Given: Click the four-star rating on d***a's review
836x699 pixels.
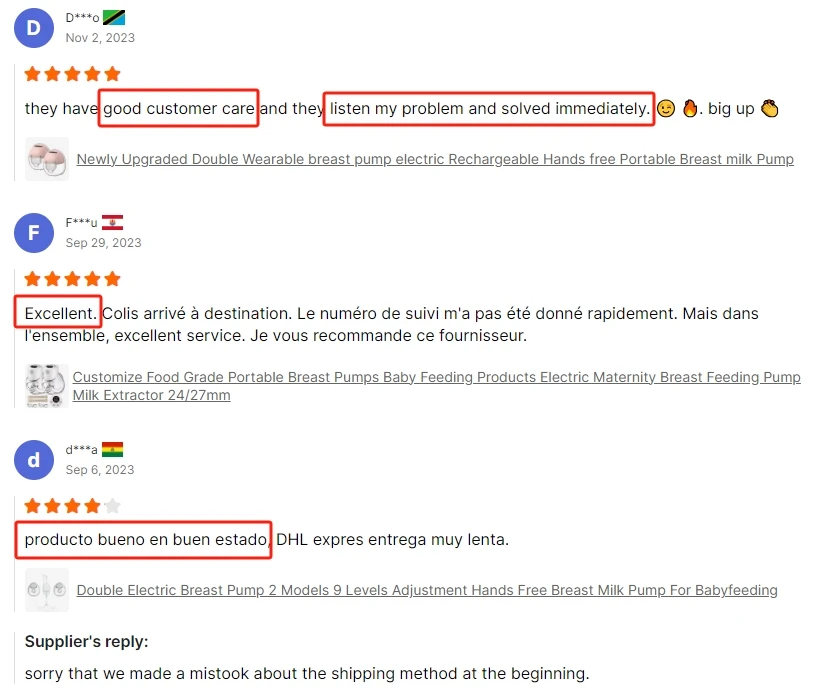Looking at the screenshot, I should (73, 505).
